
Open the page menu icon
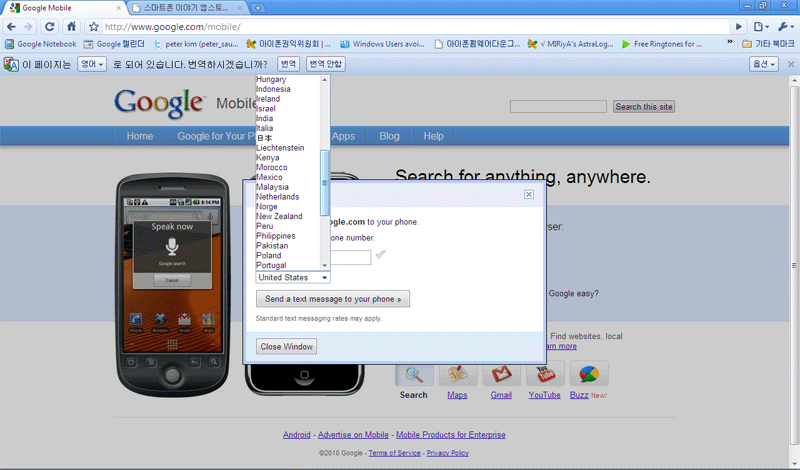[x=761, y=27]
